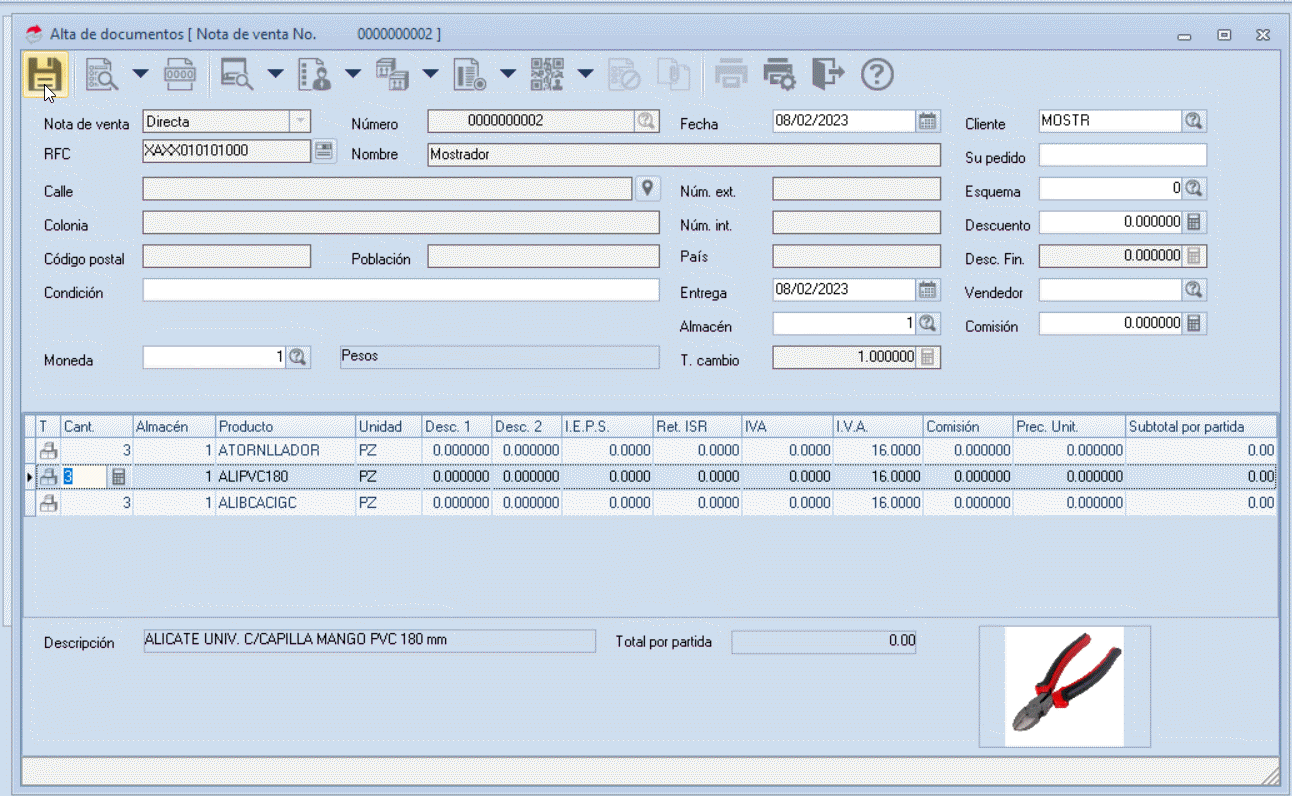Screen dimensions: 1292x796
Task: Open the Moneda lookup magnifier icon
Action: click(297, 357)
